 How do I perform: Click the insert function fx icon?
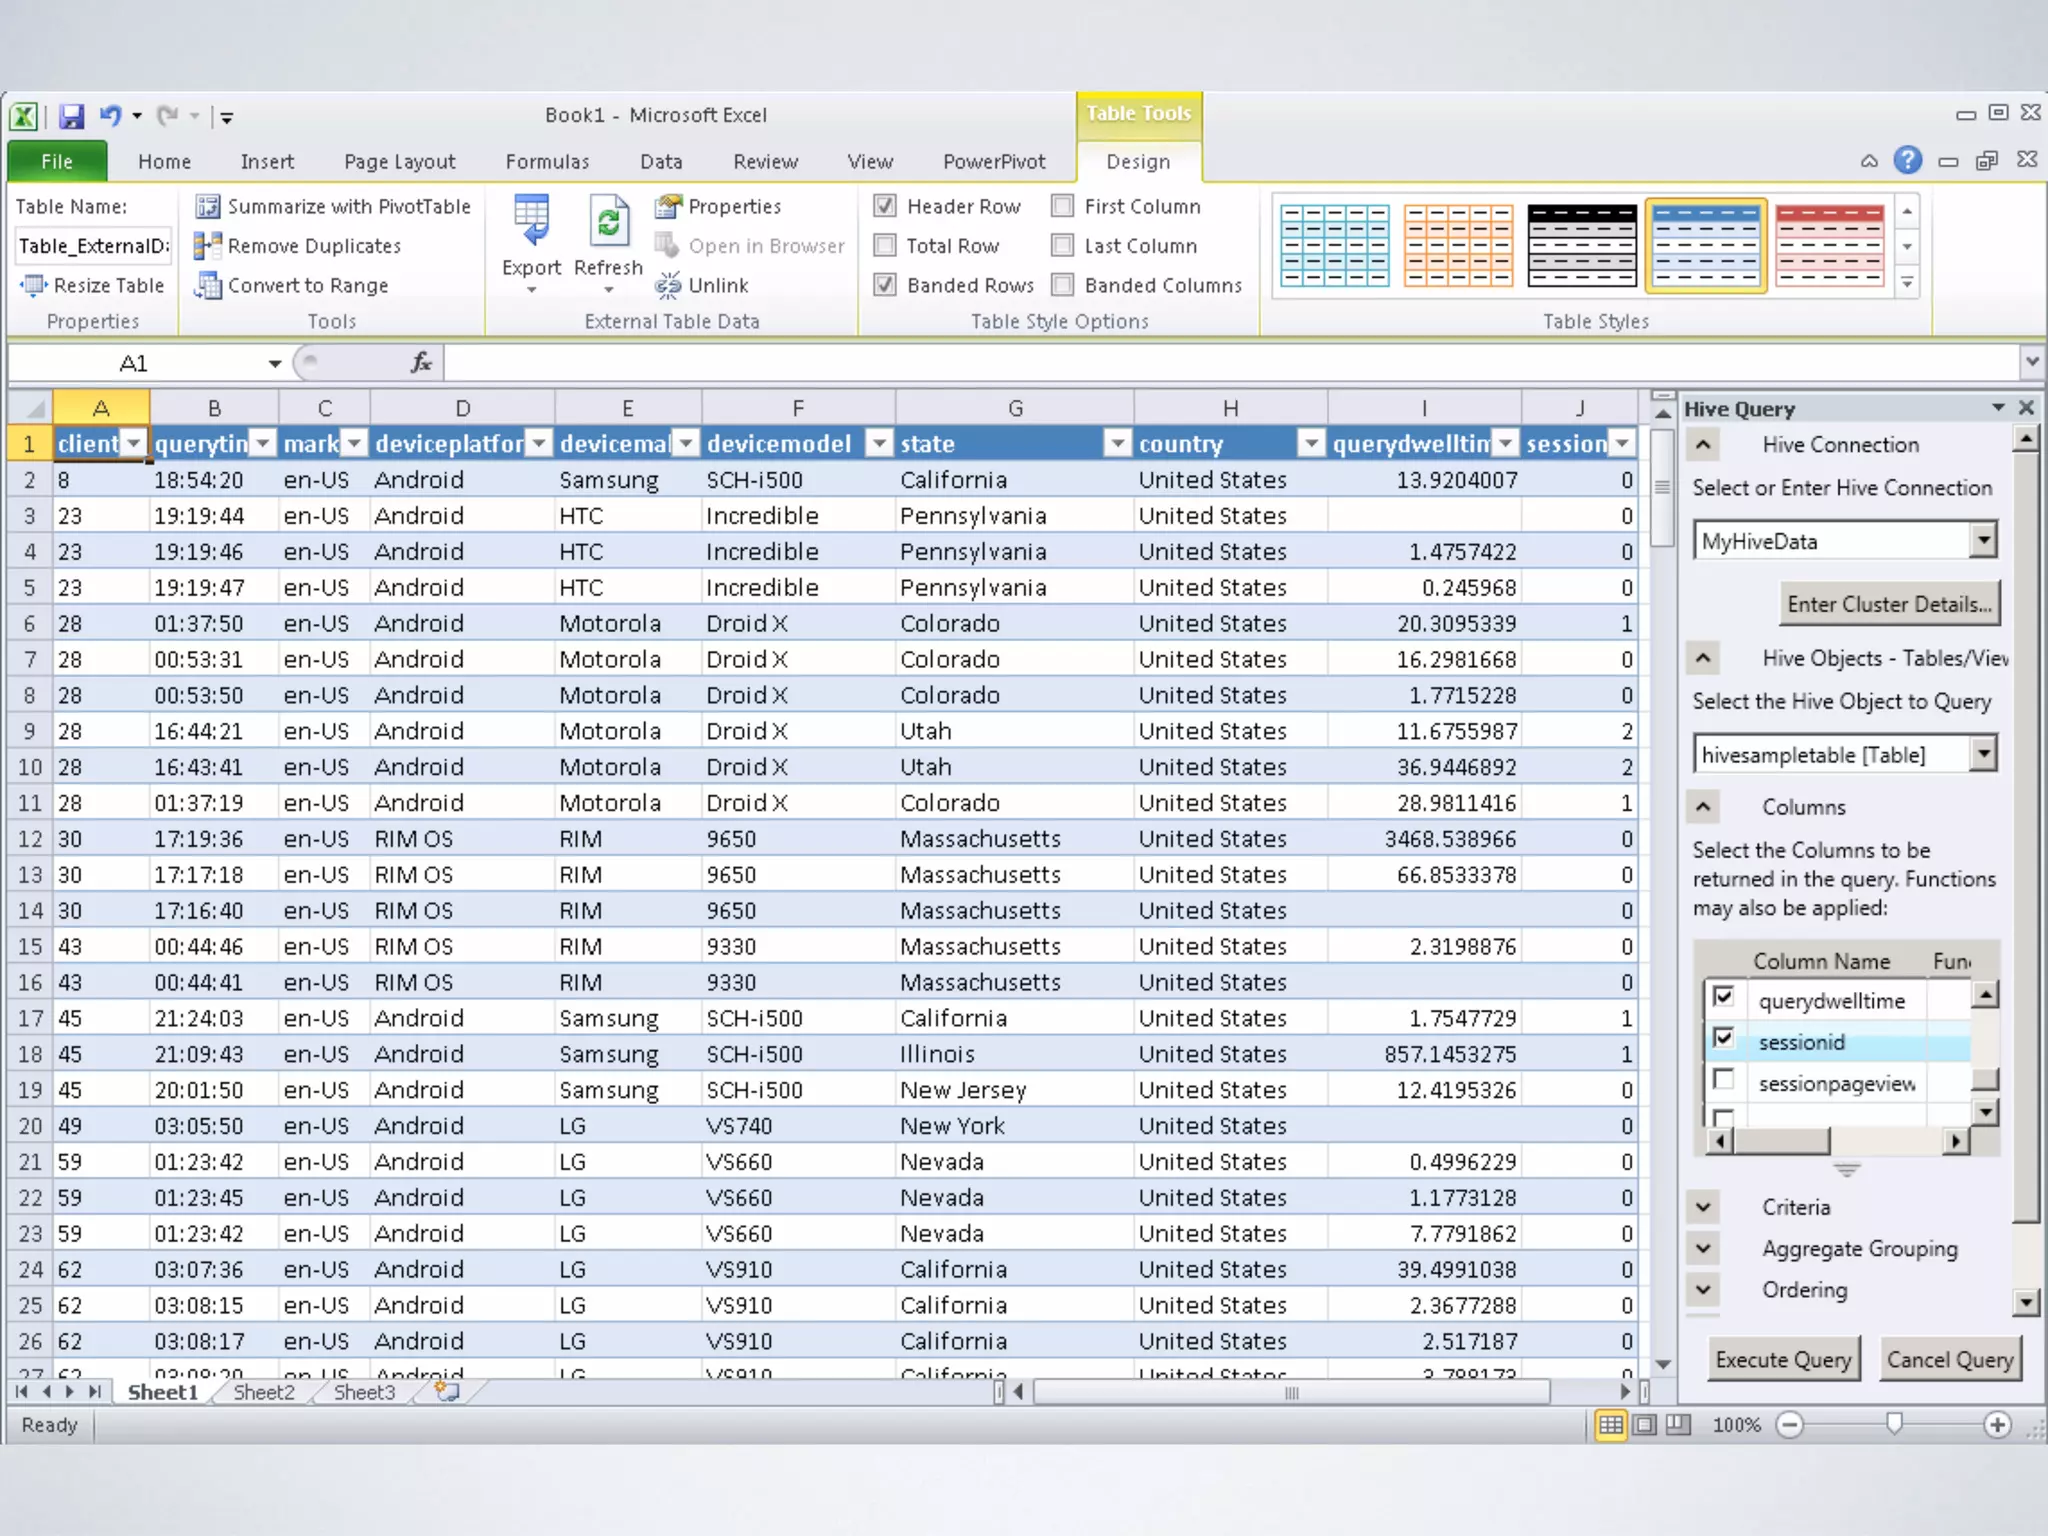421,363
